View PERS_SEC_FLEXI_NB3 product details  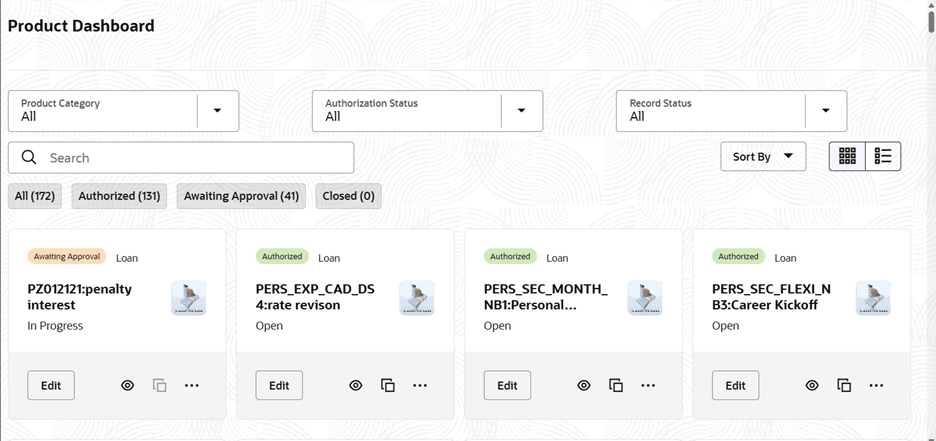(x=812, y=385)
